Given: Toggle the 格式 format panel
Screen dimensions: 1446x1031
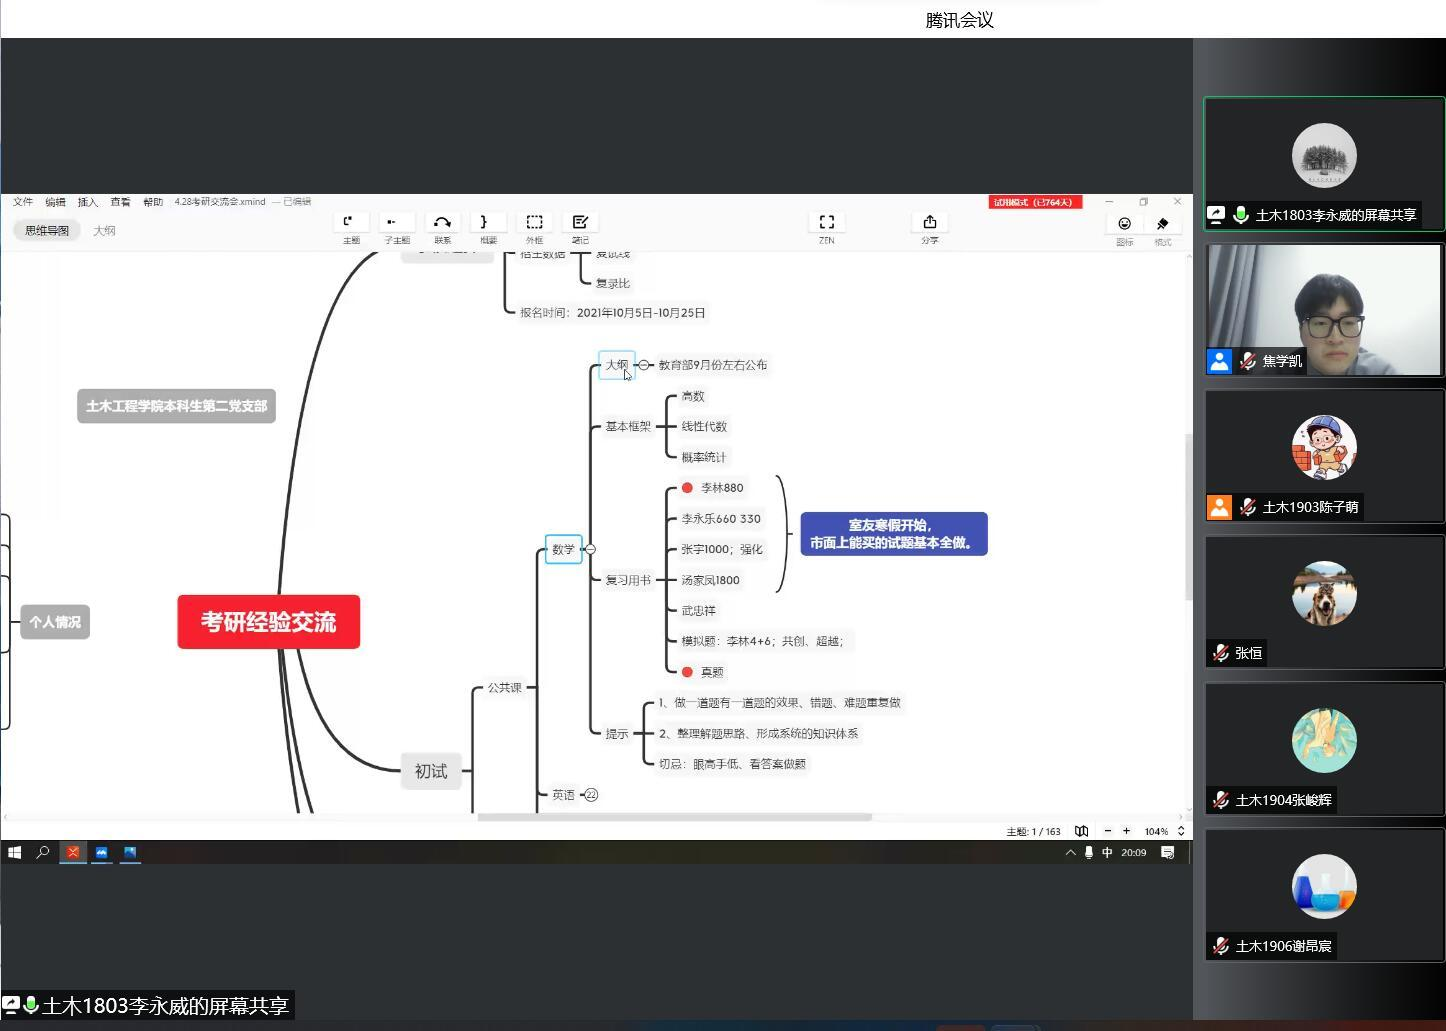Looking at the screenshot, I should (x=1162, y=224).
